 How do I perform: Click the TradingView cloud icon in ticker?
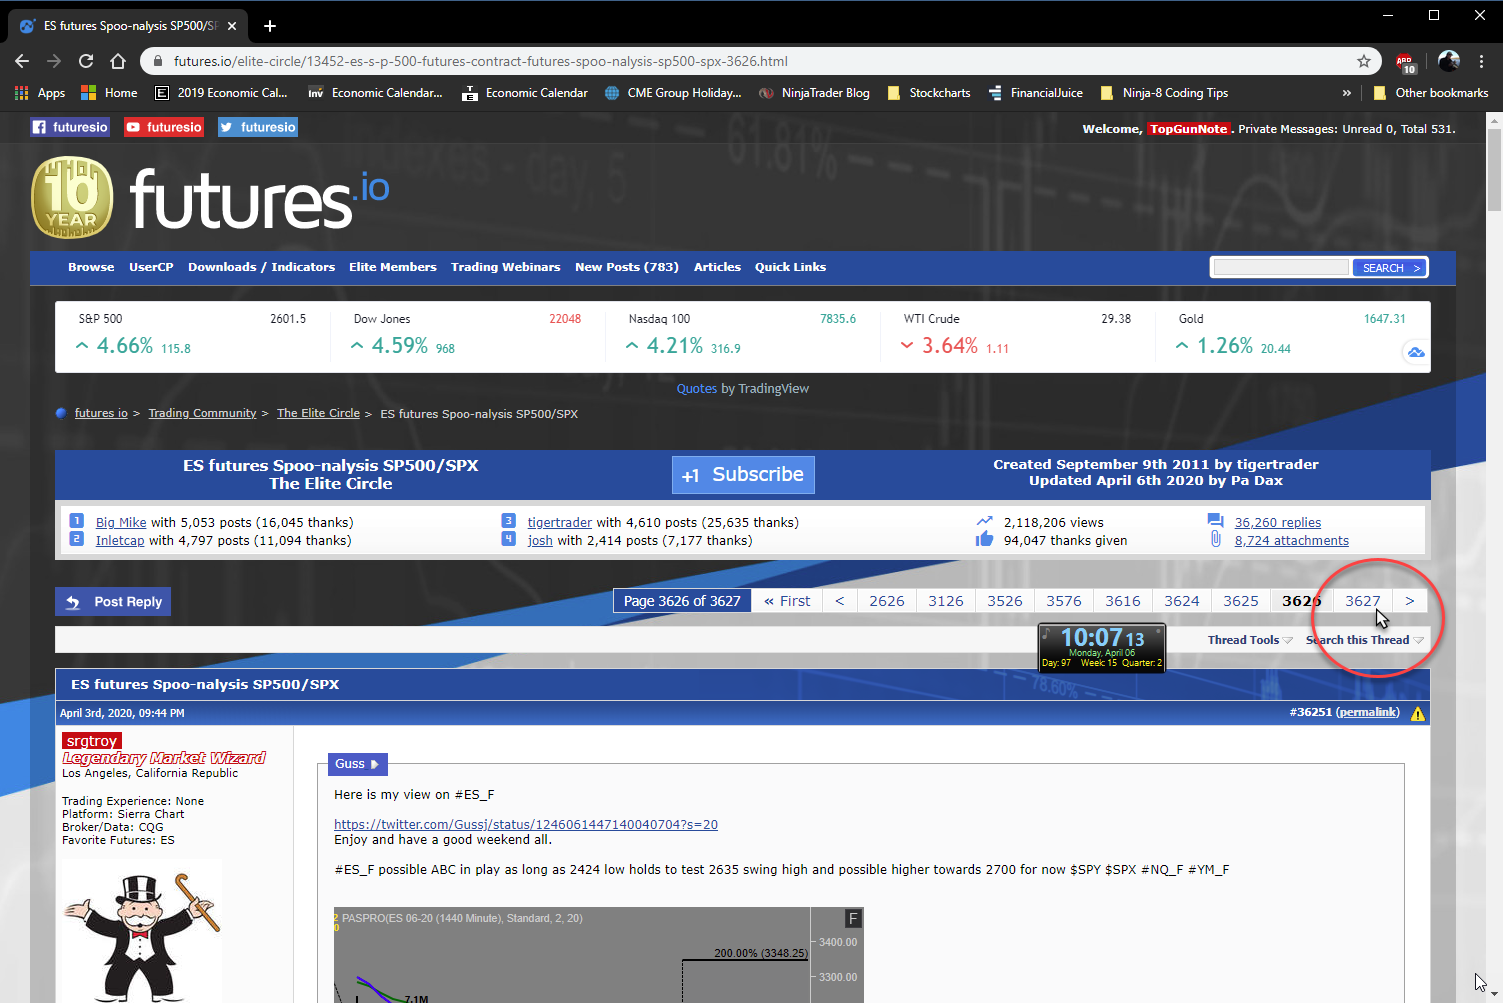coord(1416,352)
